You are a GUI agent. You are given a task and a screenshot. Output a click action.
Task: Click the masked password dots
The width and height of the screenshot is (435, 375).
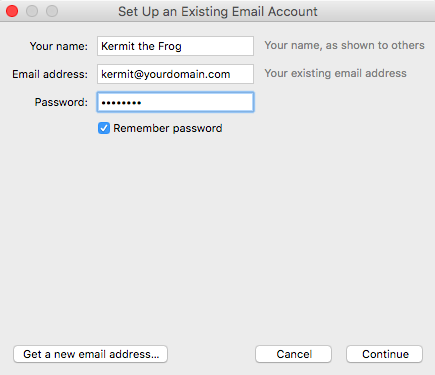click(121, 103)
